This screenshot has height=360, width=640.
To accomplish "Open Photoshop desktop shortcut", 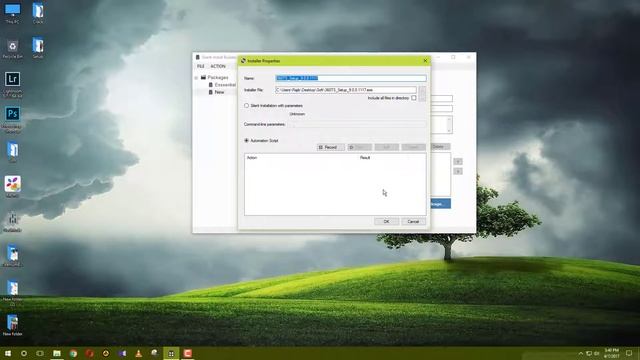I will tap(12, 119).
